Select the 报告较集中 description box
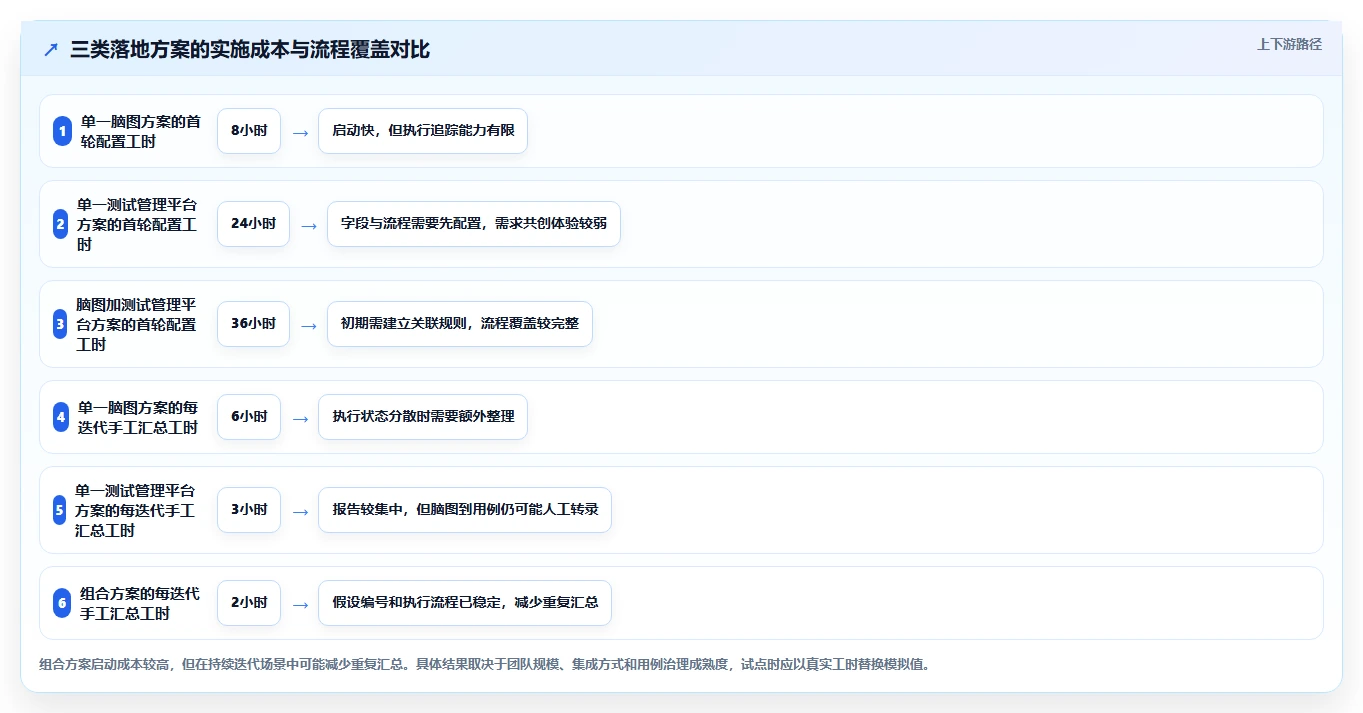 [x=465, y=510]
